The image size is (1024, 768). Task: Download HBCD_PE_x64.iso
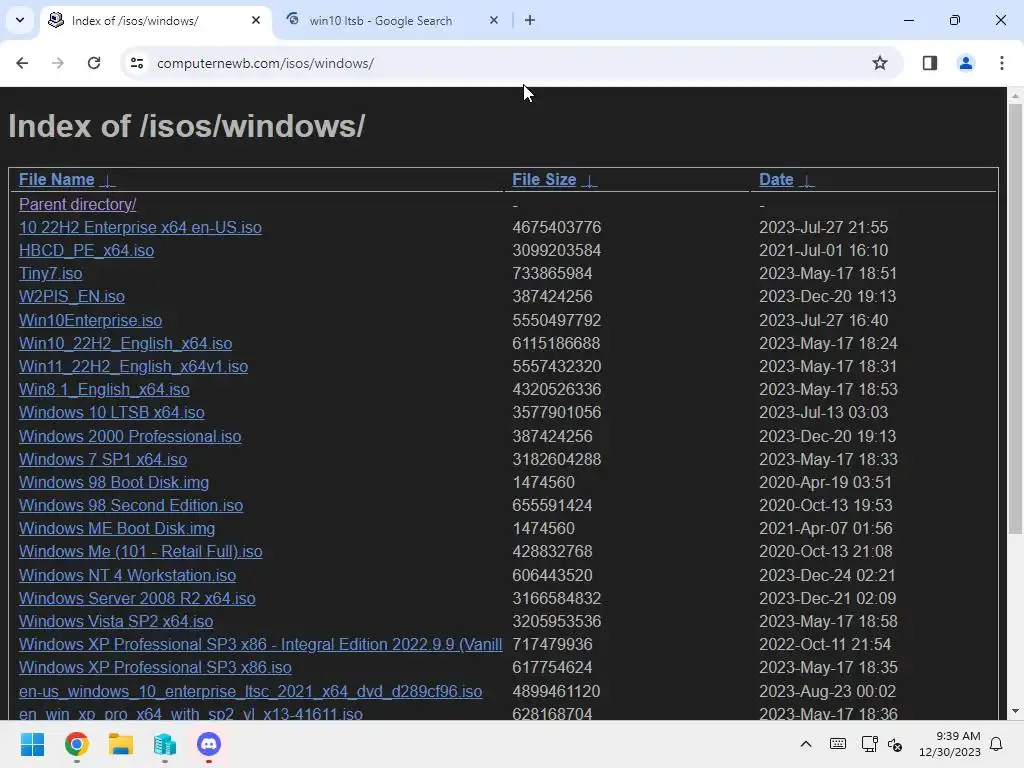86,250
